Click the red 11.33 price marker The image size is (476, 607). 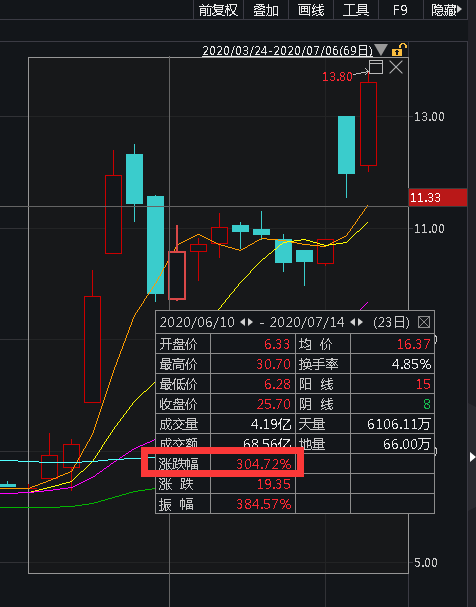[x=438, y=197]
